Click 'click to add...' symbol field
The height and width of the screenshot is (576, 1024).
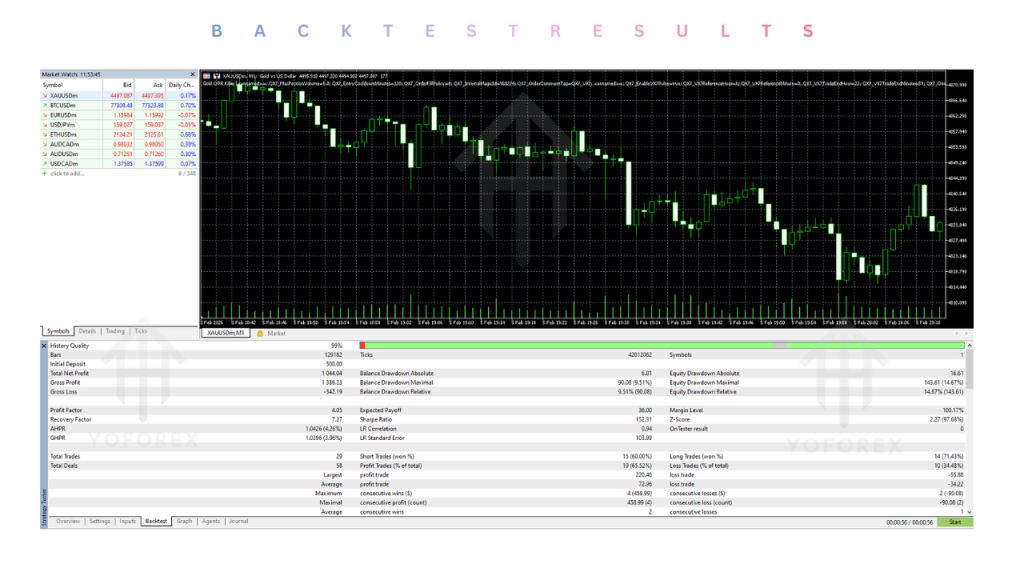(67, 174)
